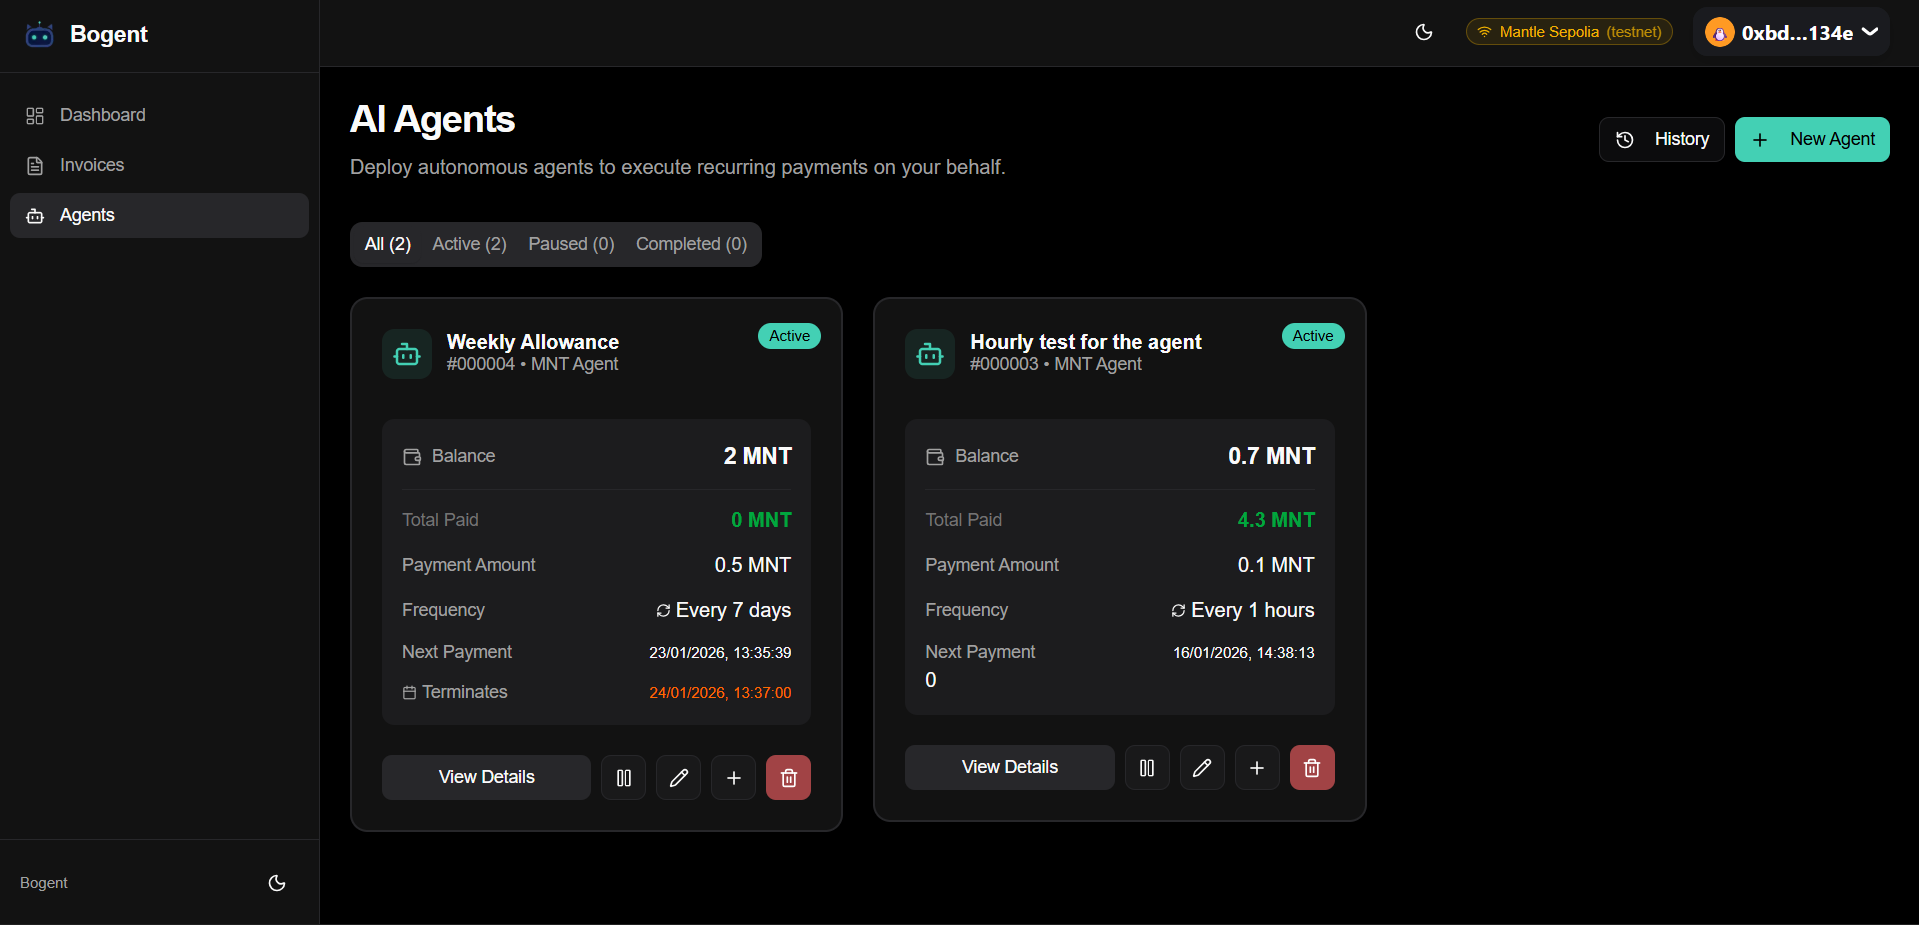Toggle theme using sidebar footer moon icon
1919x925 pixels.
277,883
